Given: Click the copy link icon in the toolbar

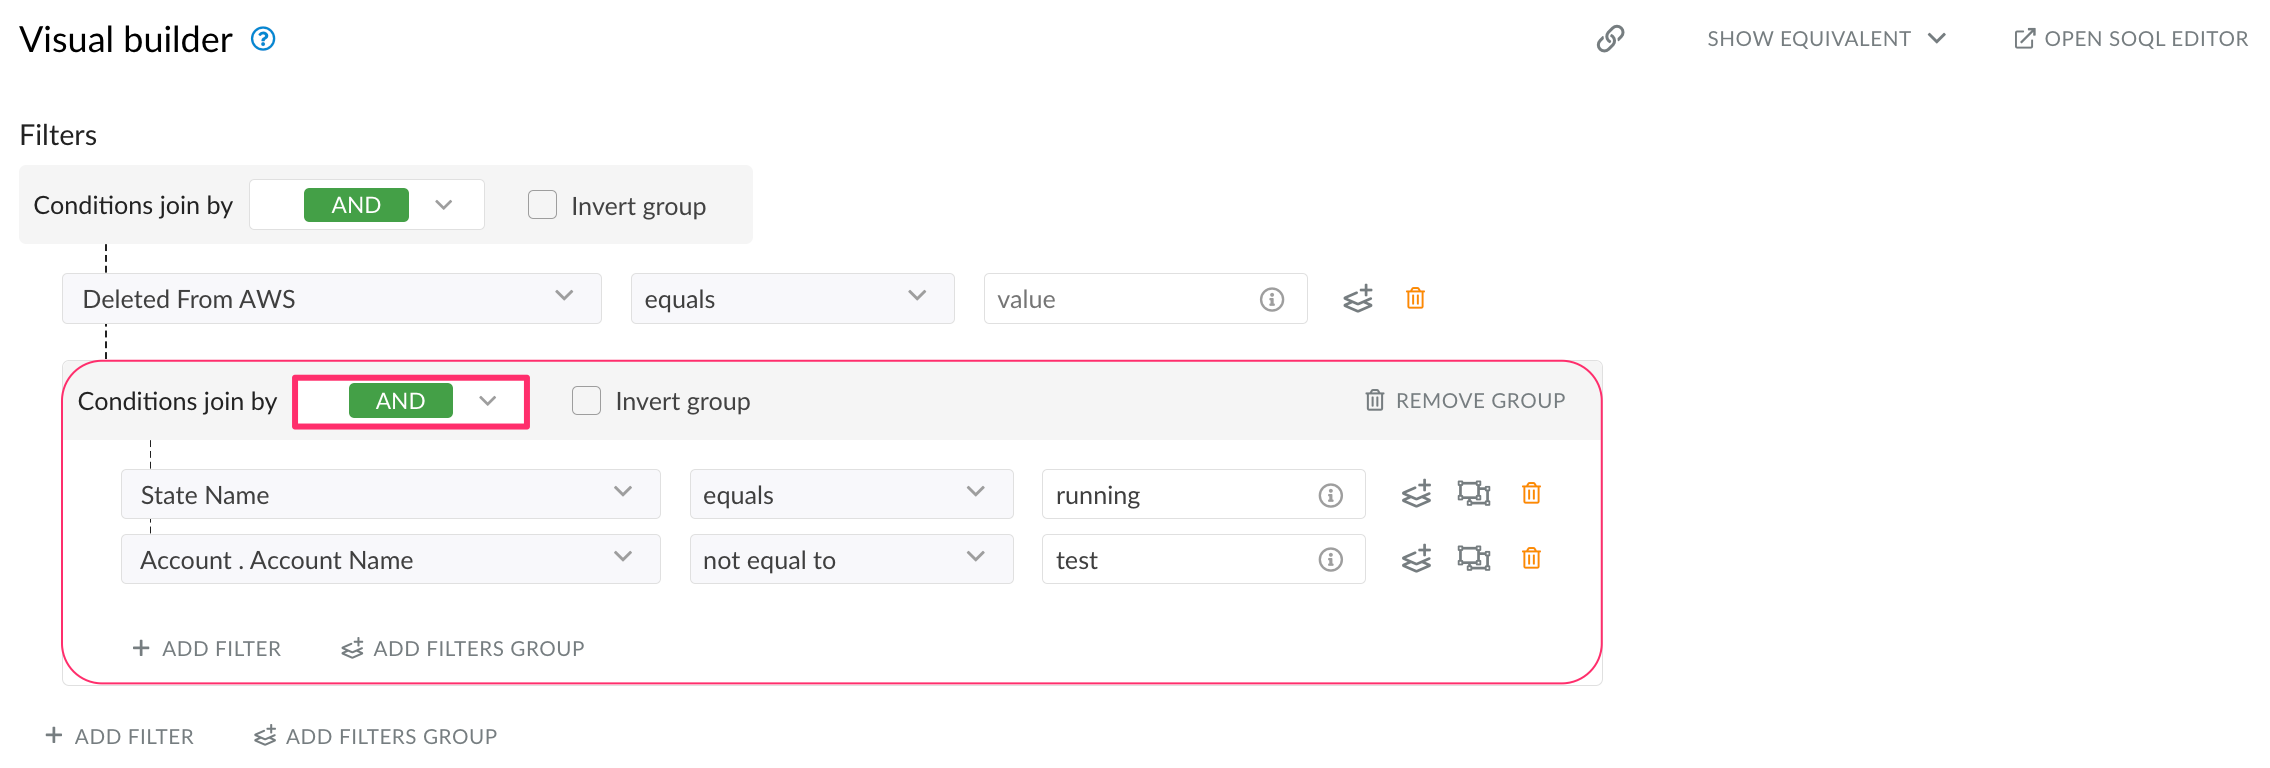Looking at the screenshot, I should (x=1610, y=38).
